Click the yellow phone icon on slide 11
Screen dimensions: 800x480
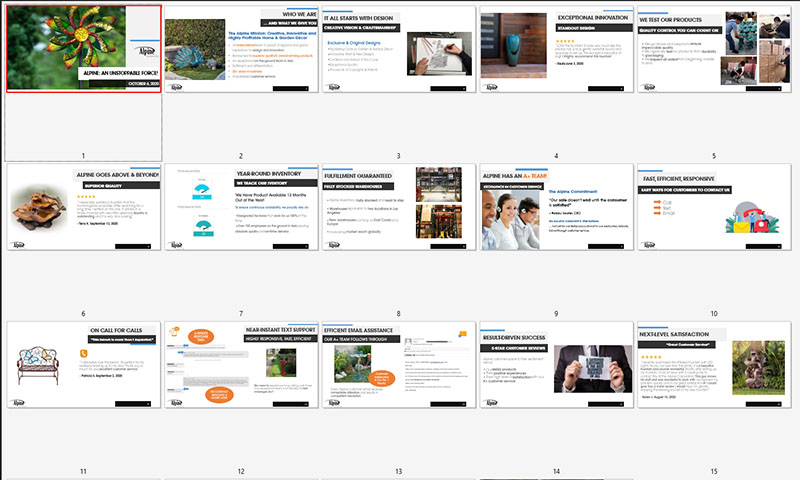[83, 351]
